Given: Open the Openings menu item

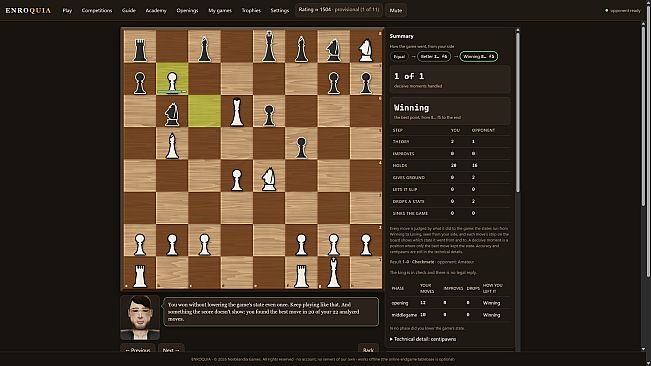Looking at the screenshot, I should click(x=187, y=10).
